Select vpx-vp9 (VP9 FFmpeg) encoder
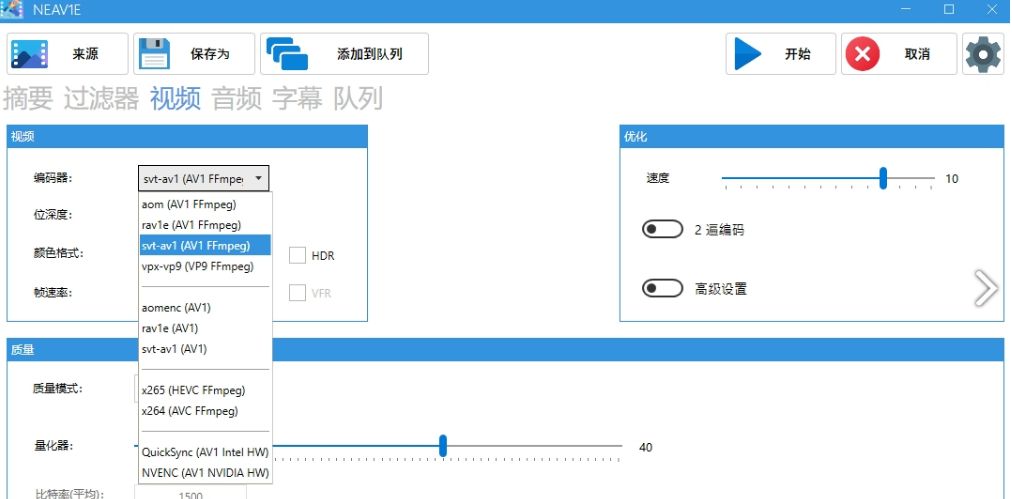 (205, 266)
